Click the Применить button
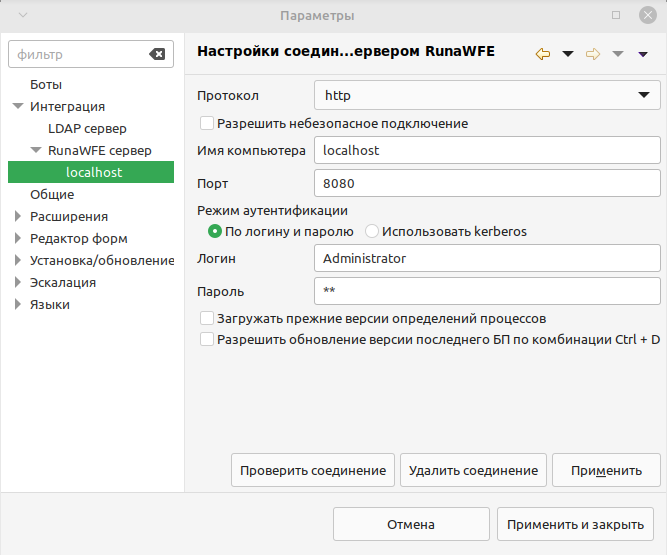The height and width of the screenshot is (555, 667). [606, 470]
